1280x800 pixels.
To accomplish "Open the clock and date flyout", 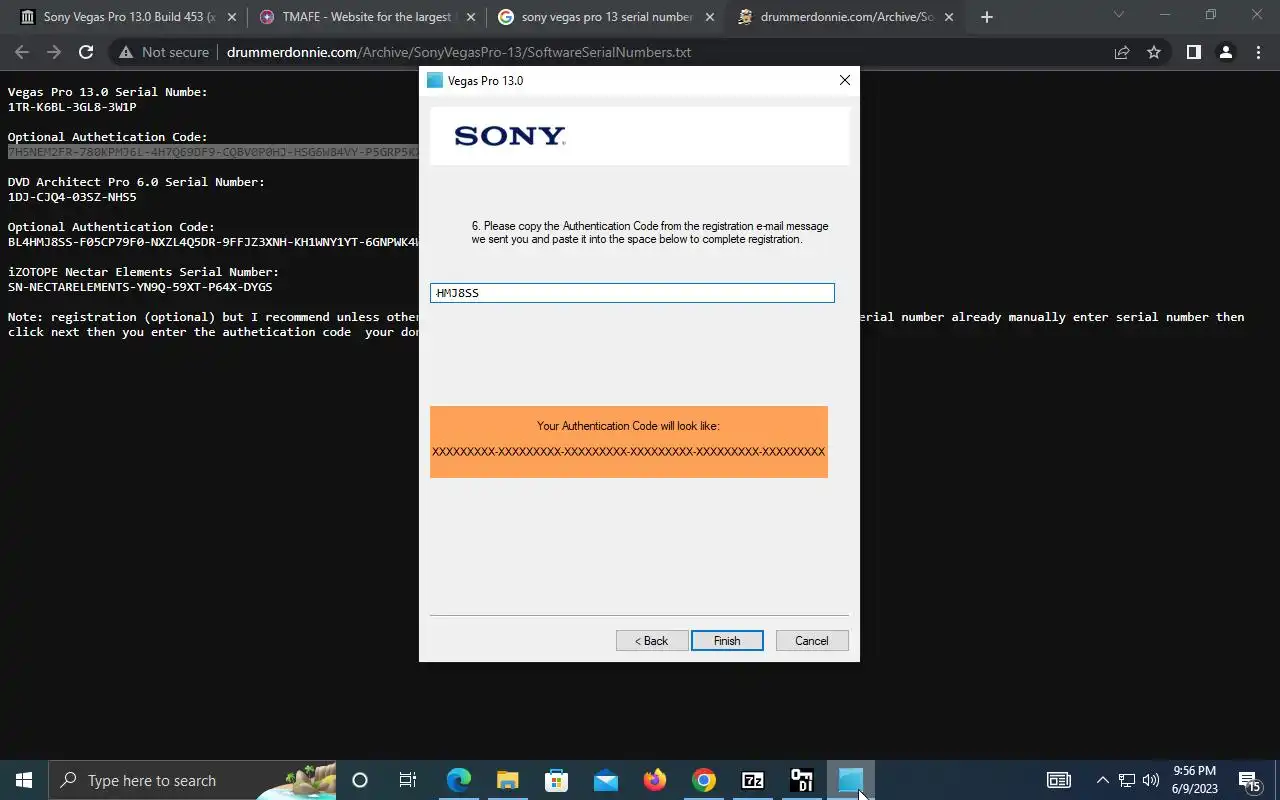I will 1194,780.
